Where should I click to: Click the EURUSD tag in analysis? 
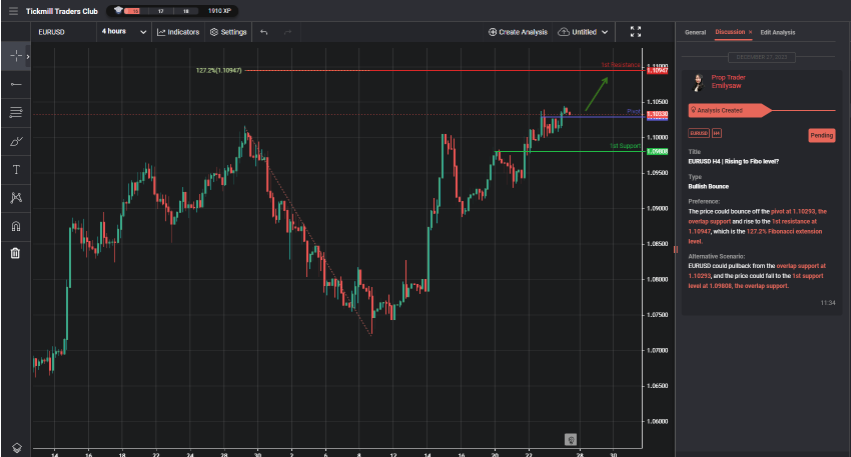pyautogui.click(x=699, y=133)
